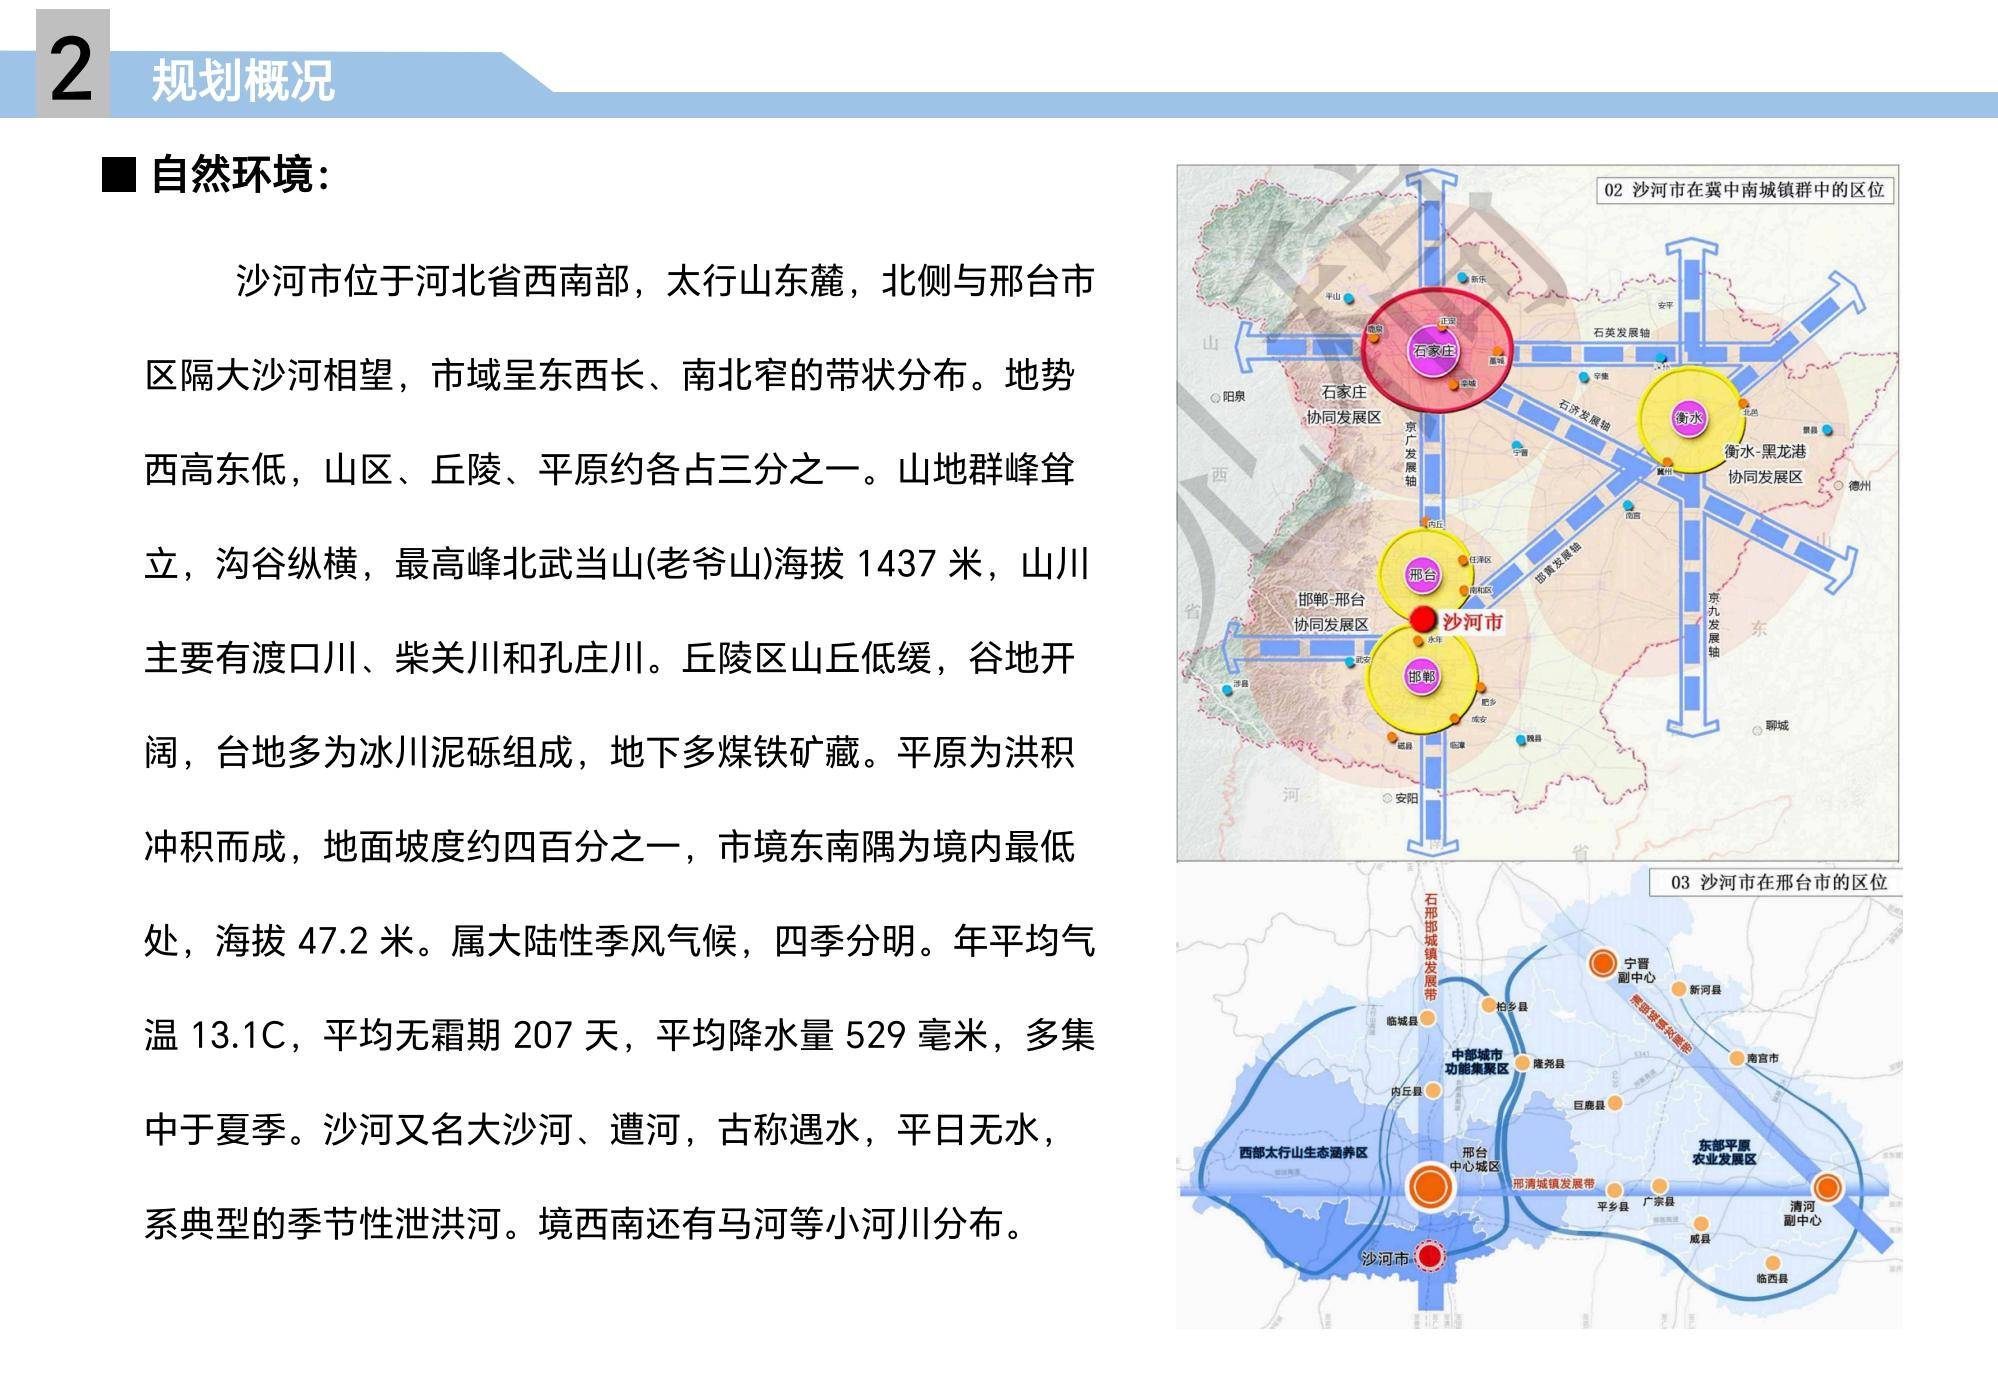This screenshot has width=1998, height=1384.
Task: Click the county label "新河县"
Action: pos(1705,990)
